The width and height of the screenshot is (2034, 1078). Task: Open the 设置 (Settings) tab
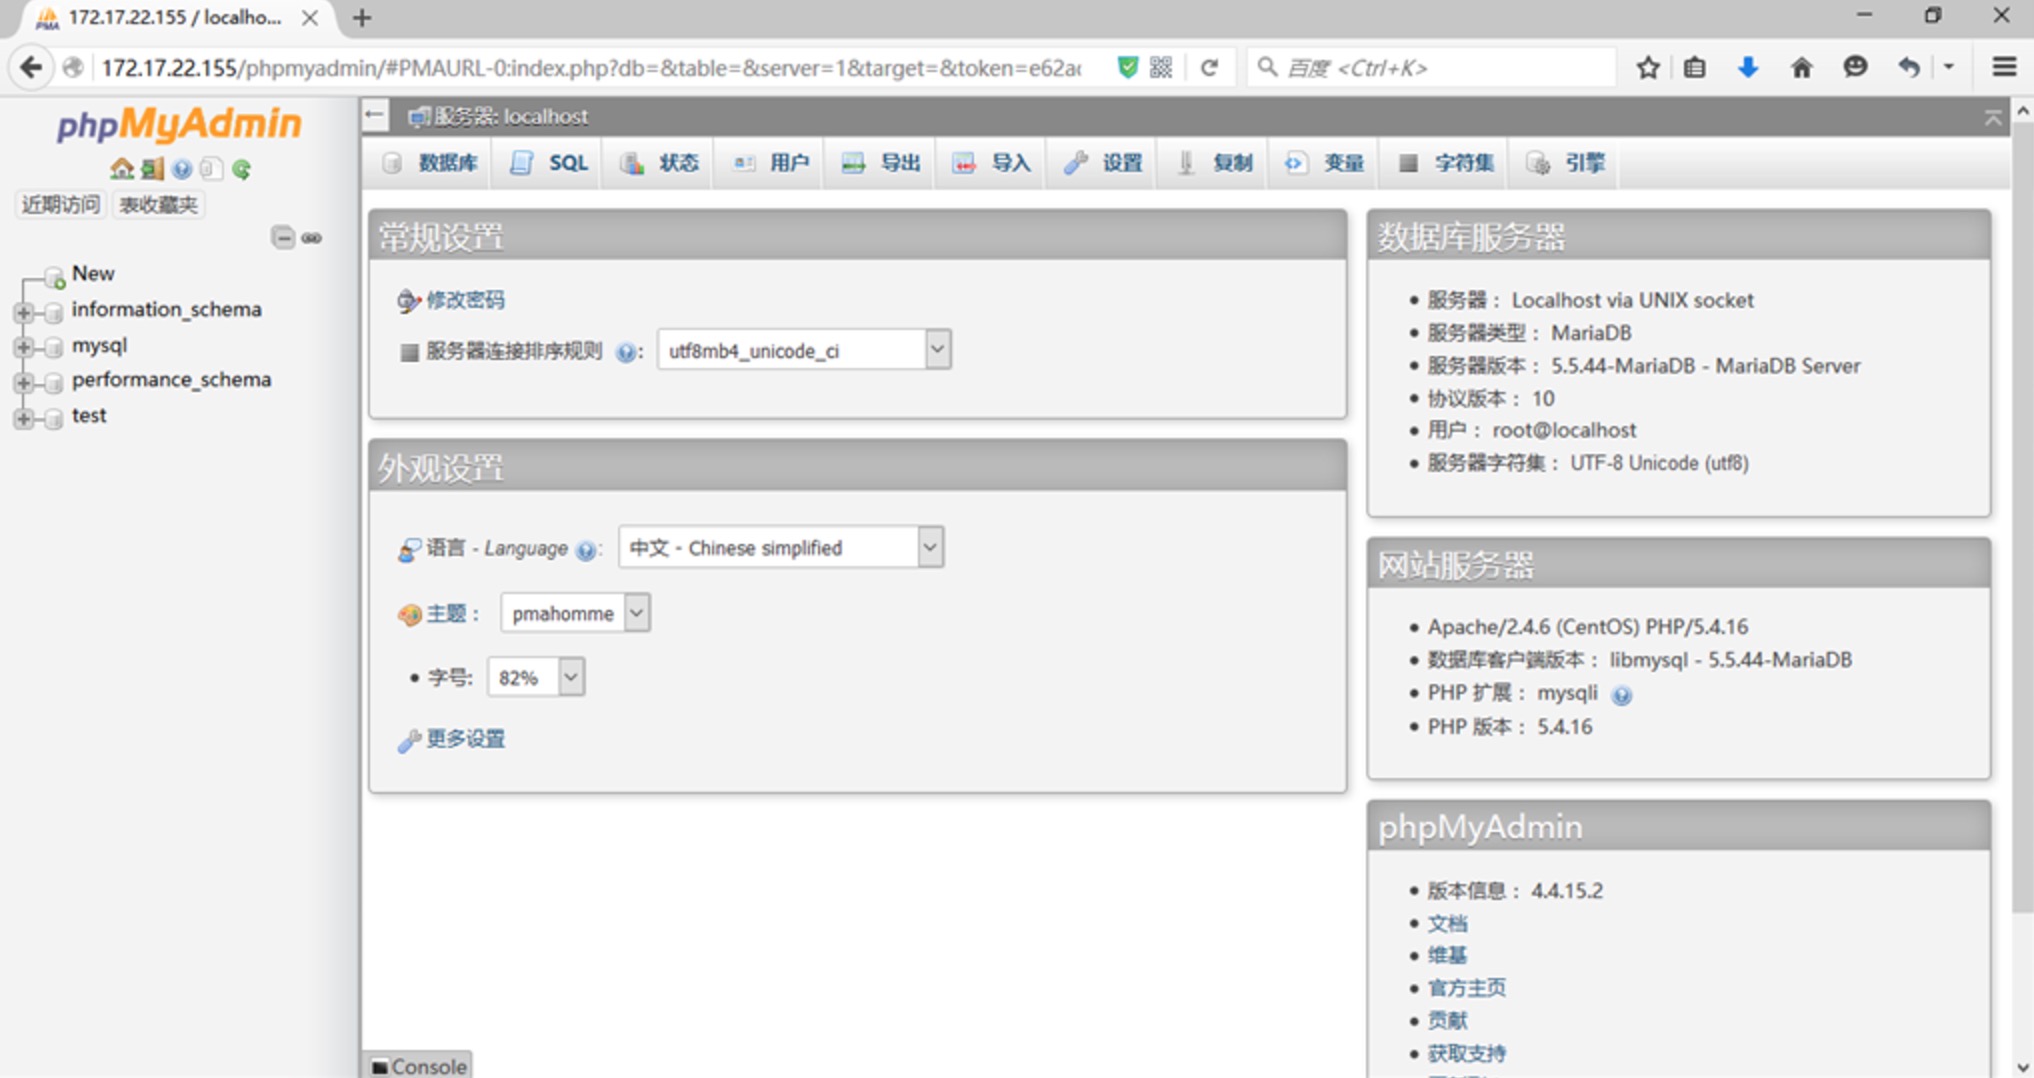[1103, 163]
